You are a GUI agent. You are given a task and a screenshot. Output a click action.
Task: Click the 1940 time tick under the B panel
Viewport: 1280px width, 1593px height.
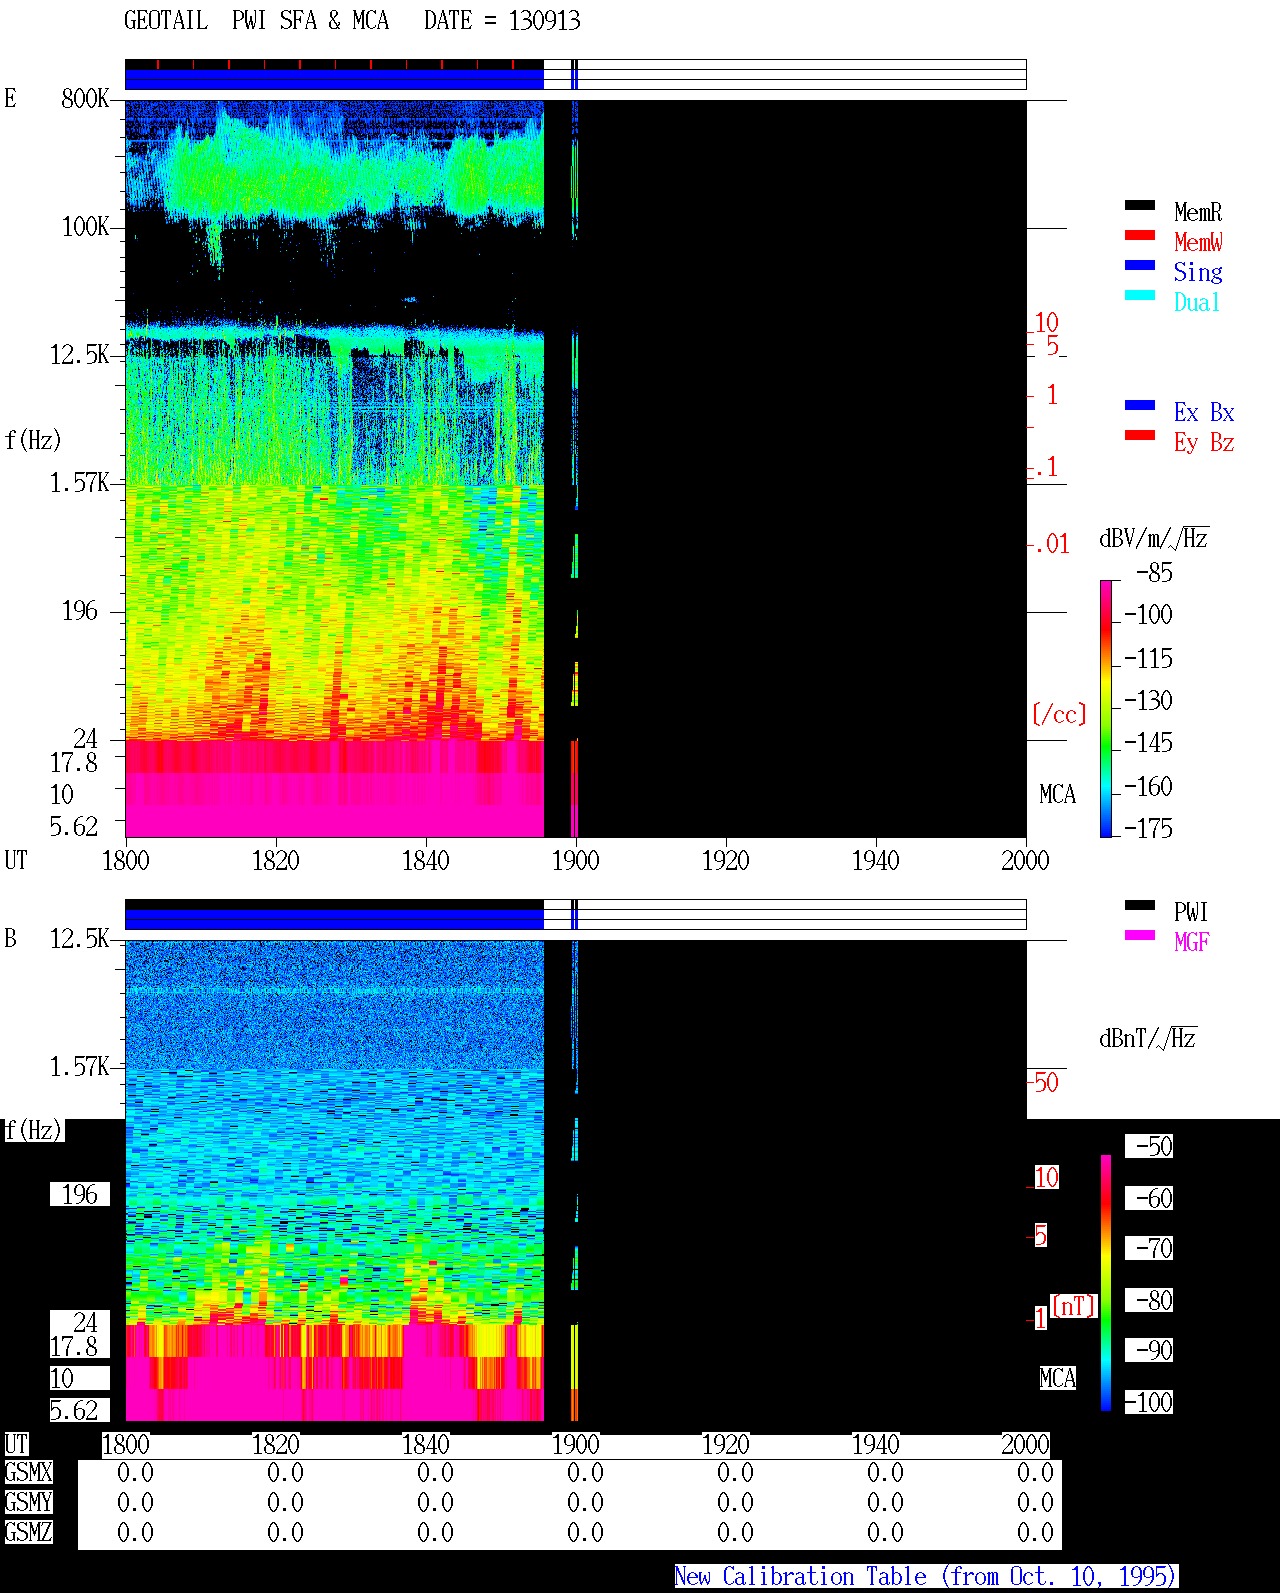click(x=875, y=1444)
